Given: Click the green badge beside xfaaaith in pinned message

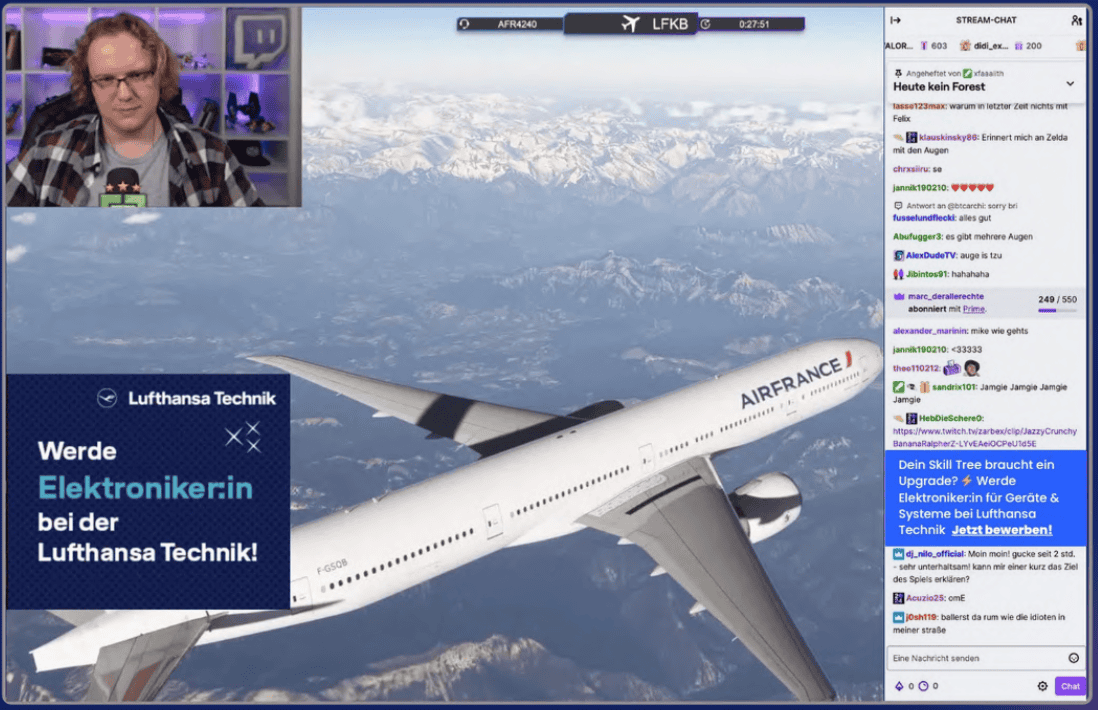Looking at the screenshot, I should point(967,73).
